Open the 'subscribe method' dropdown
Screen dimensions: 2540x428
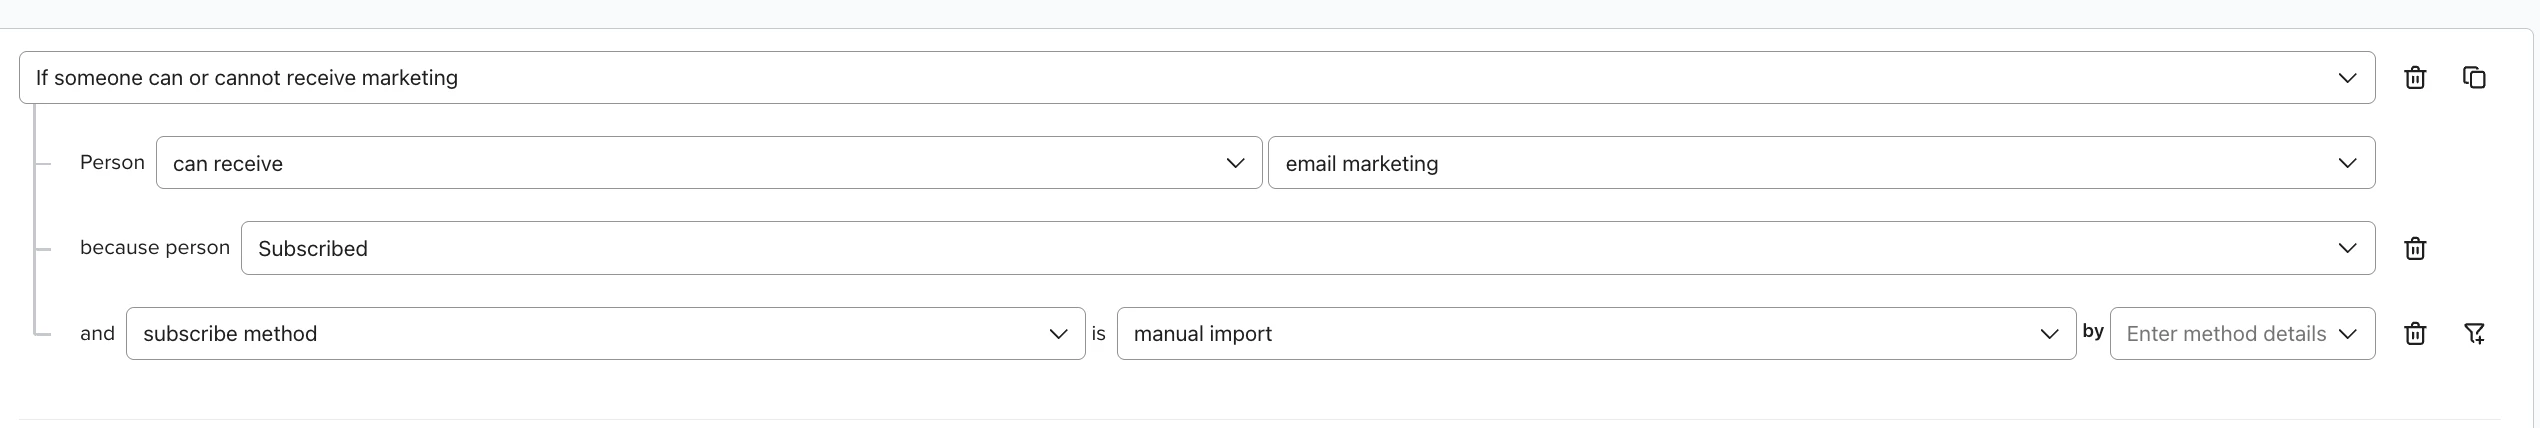pos(605,334)
